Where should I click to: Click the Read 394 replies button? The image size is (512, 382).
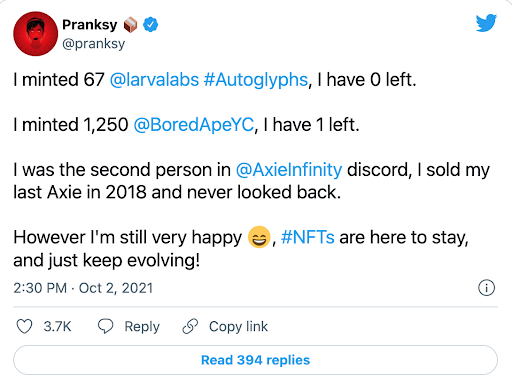coord(255,360)
